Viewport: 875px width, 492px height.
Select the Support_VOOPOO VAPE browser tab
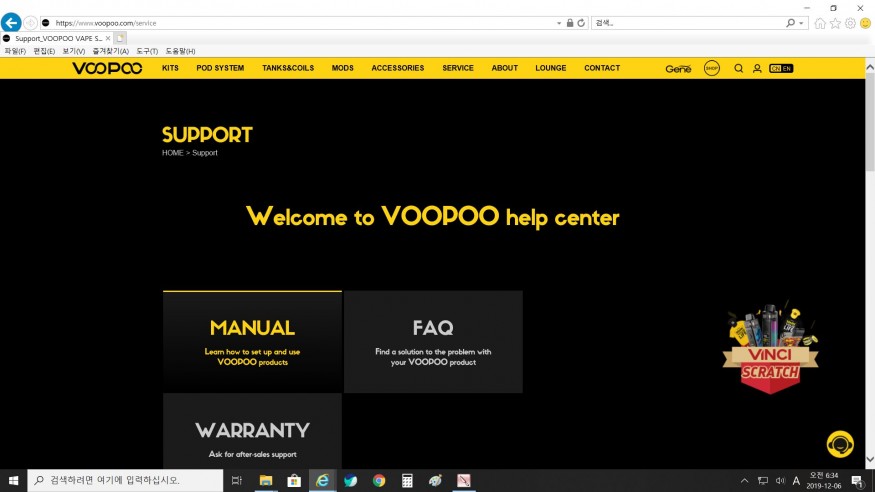tap(57, 38)
